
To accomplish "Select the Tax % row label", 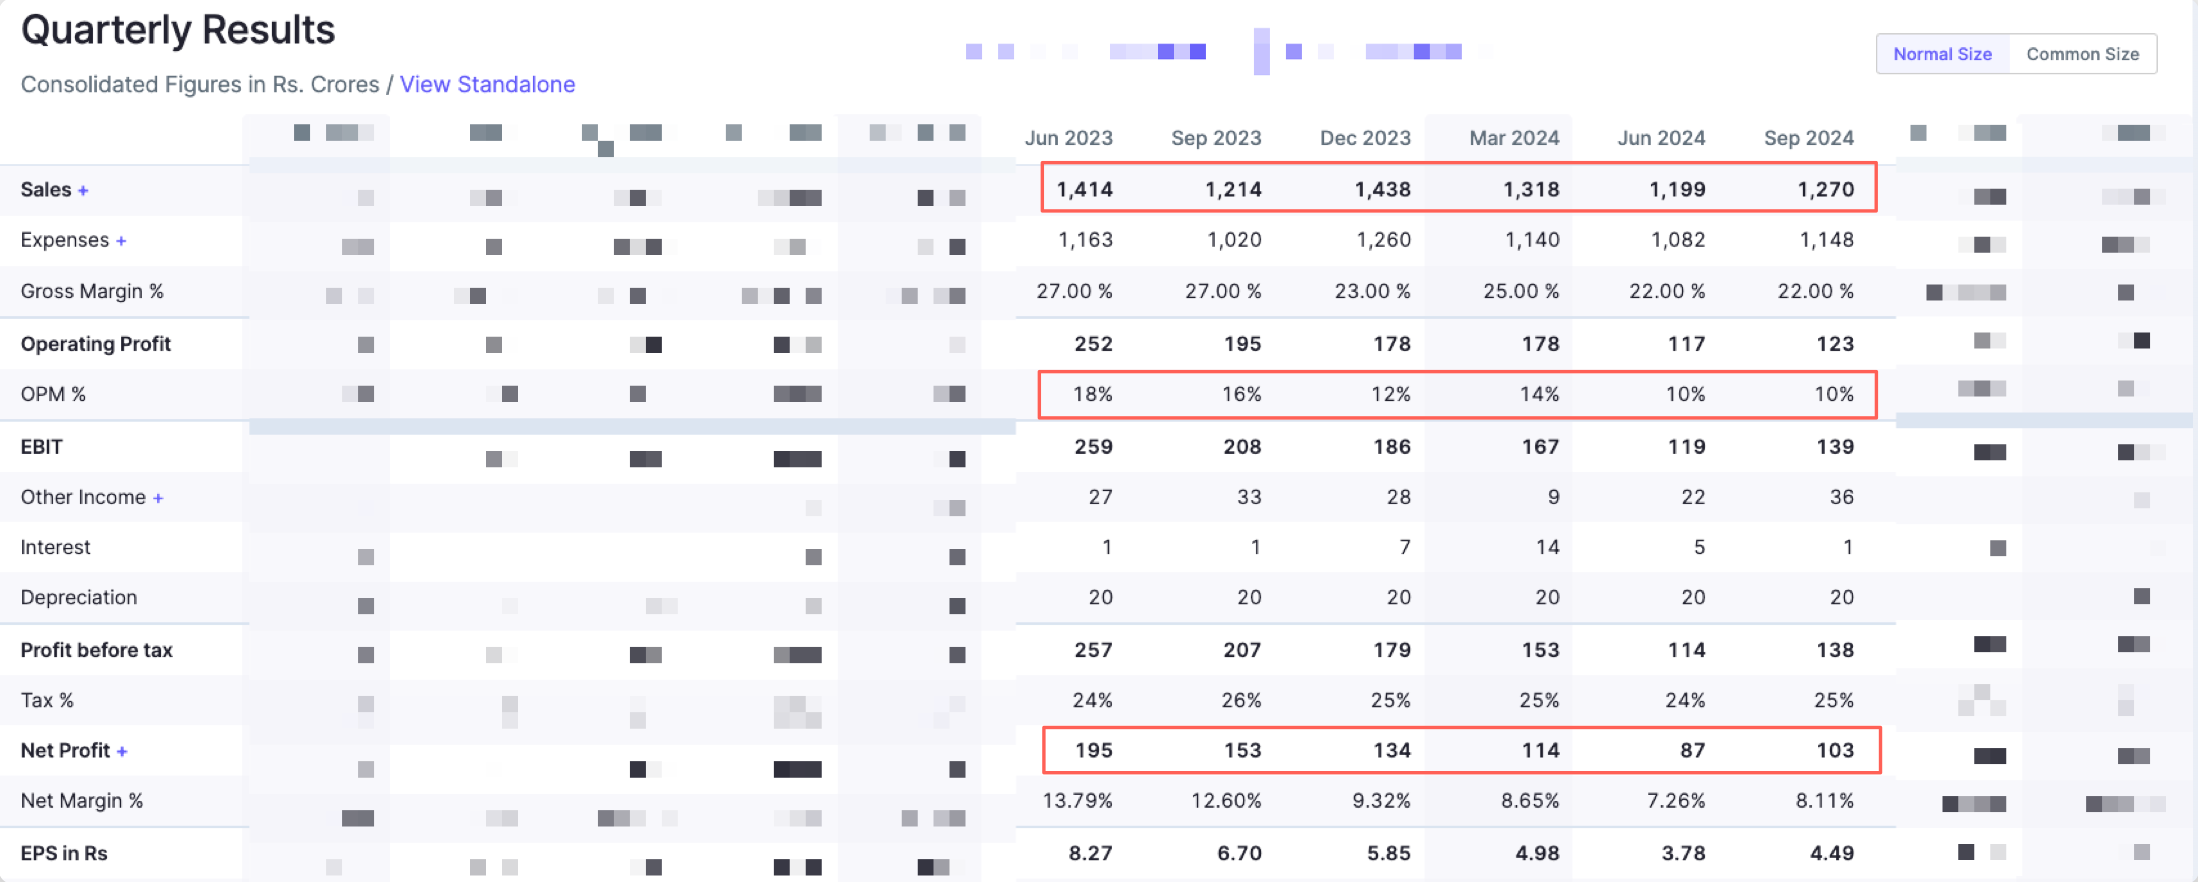I will click(47, 700).
